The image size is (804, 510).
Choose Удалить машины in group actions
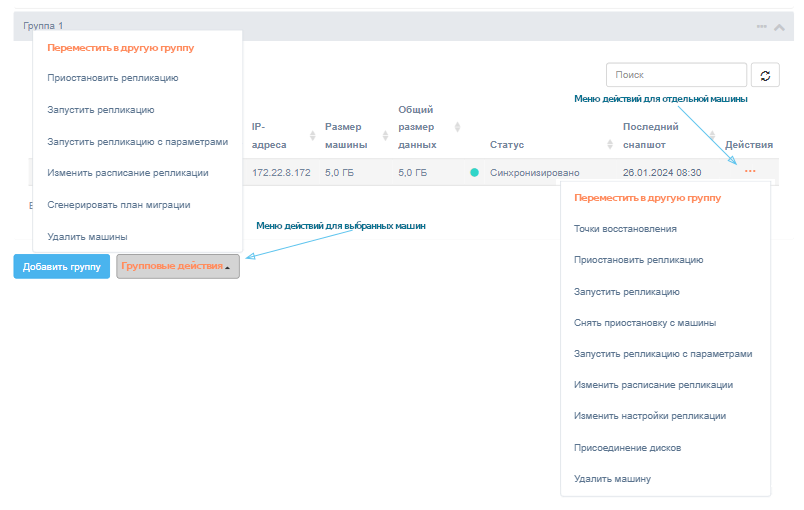pyautogui.click(x=87, y=237)
